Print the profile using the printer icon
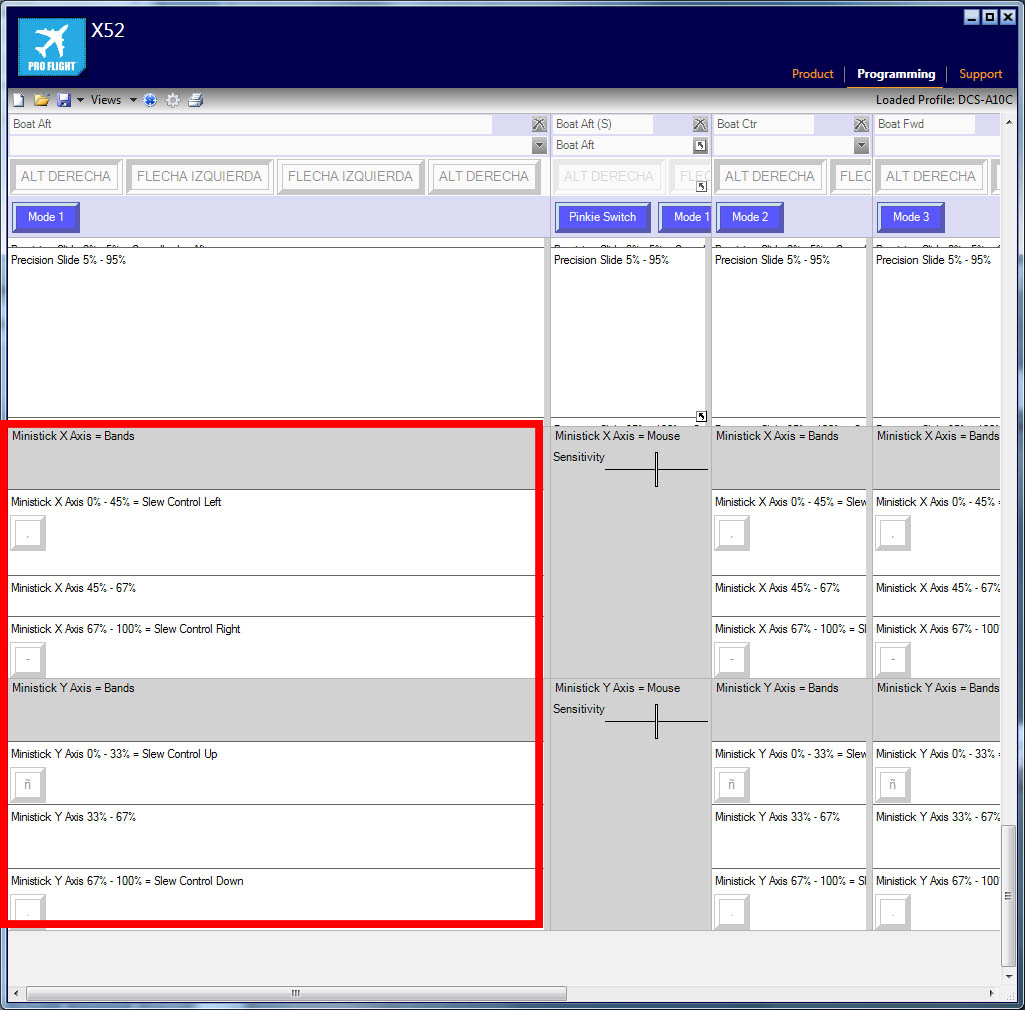This screenshot has width=1025, height=1010. 195,100
